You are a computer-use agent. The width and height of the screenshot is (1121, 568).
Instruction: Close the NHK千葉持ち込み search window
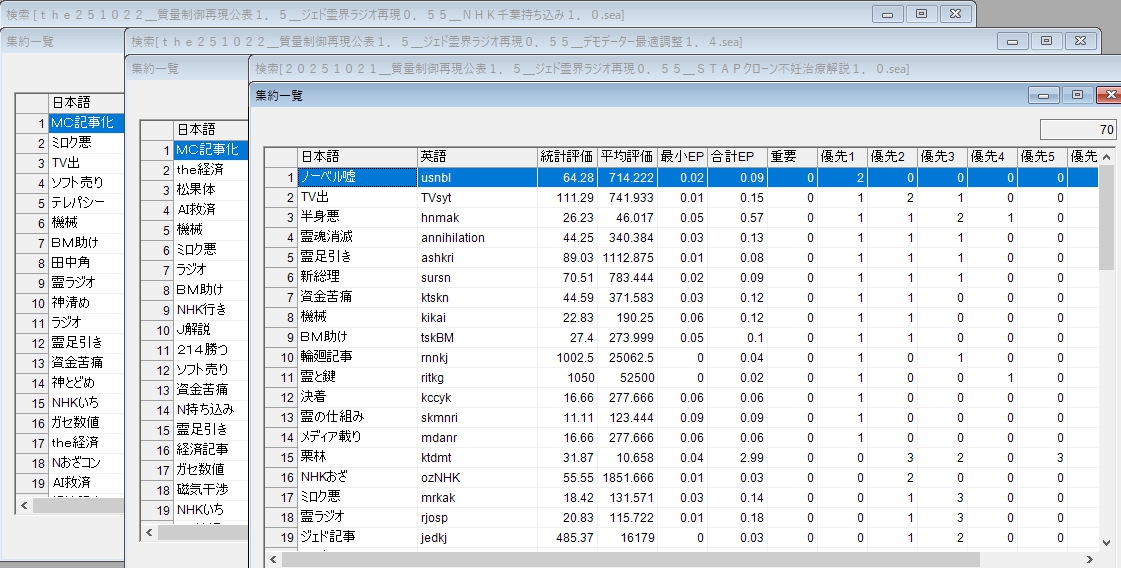[955, 14]
